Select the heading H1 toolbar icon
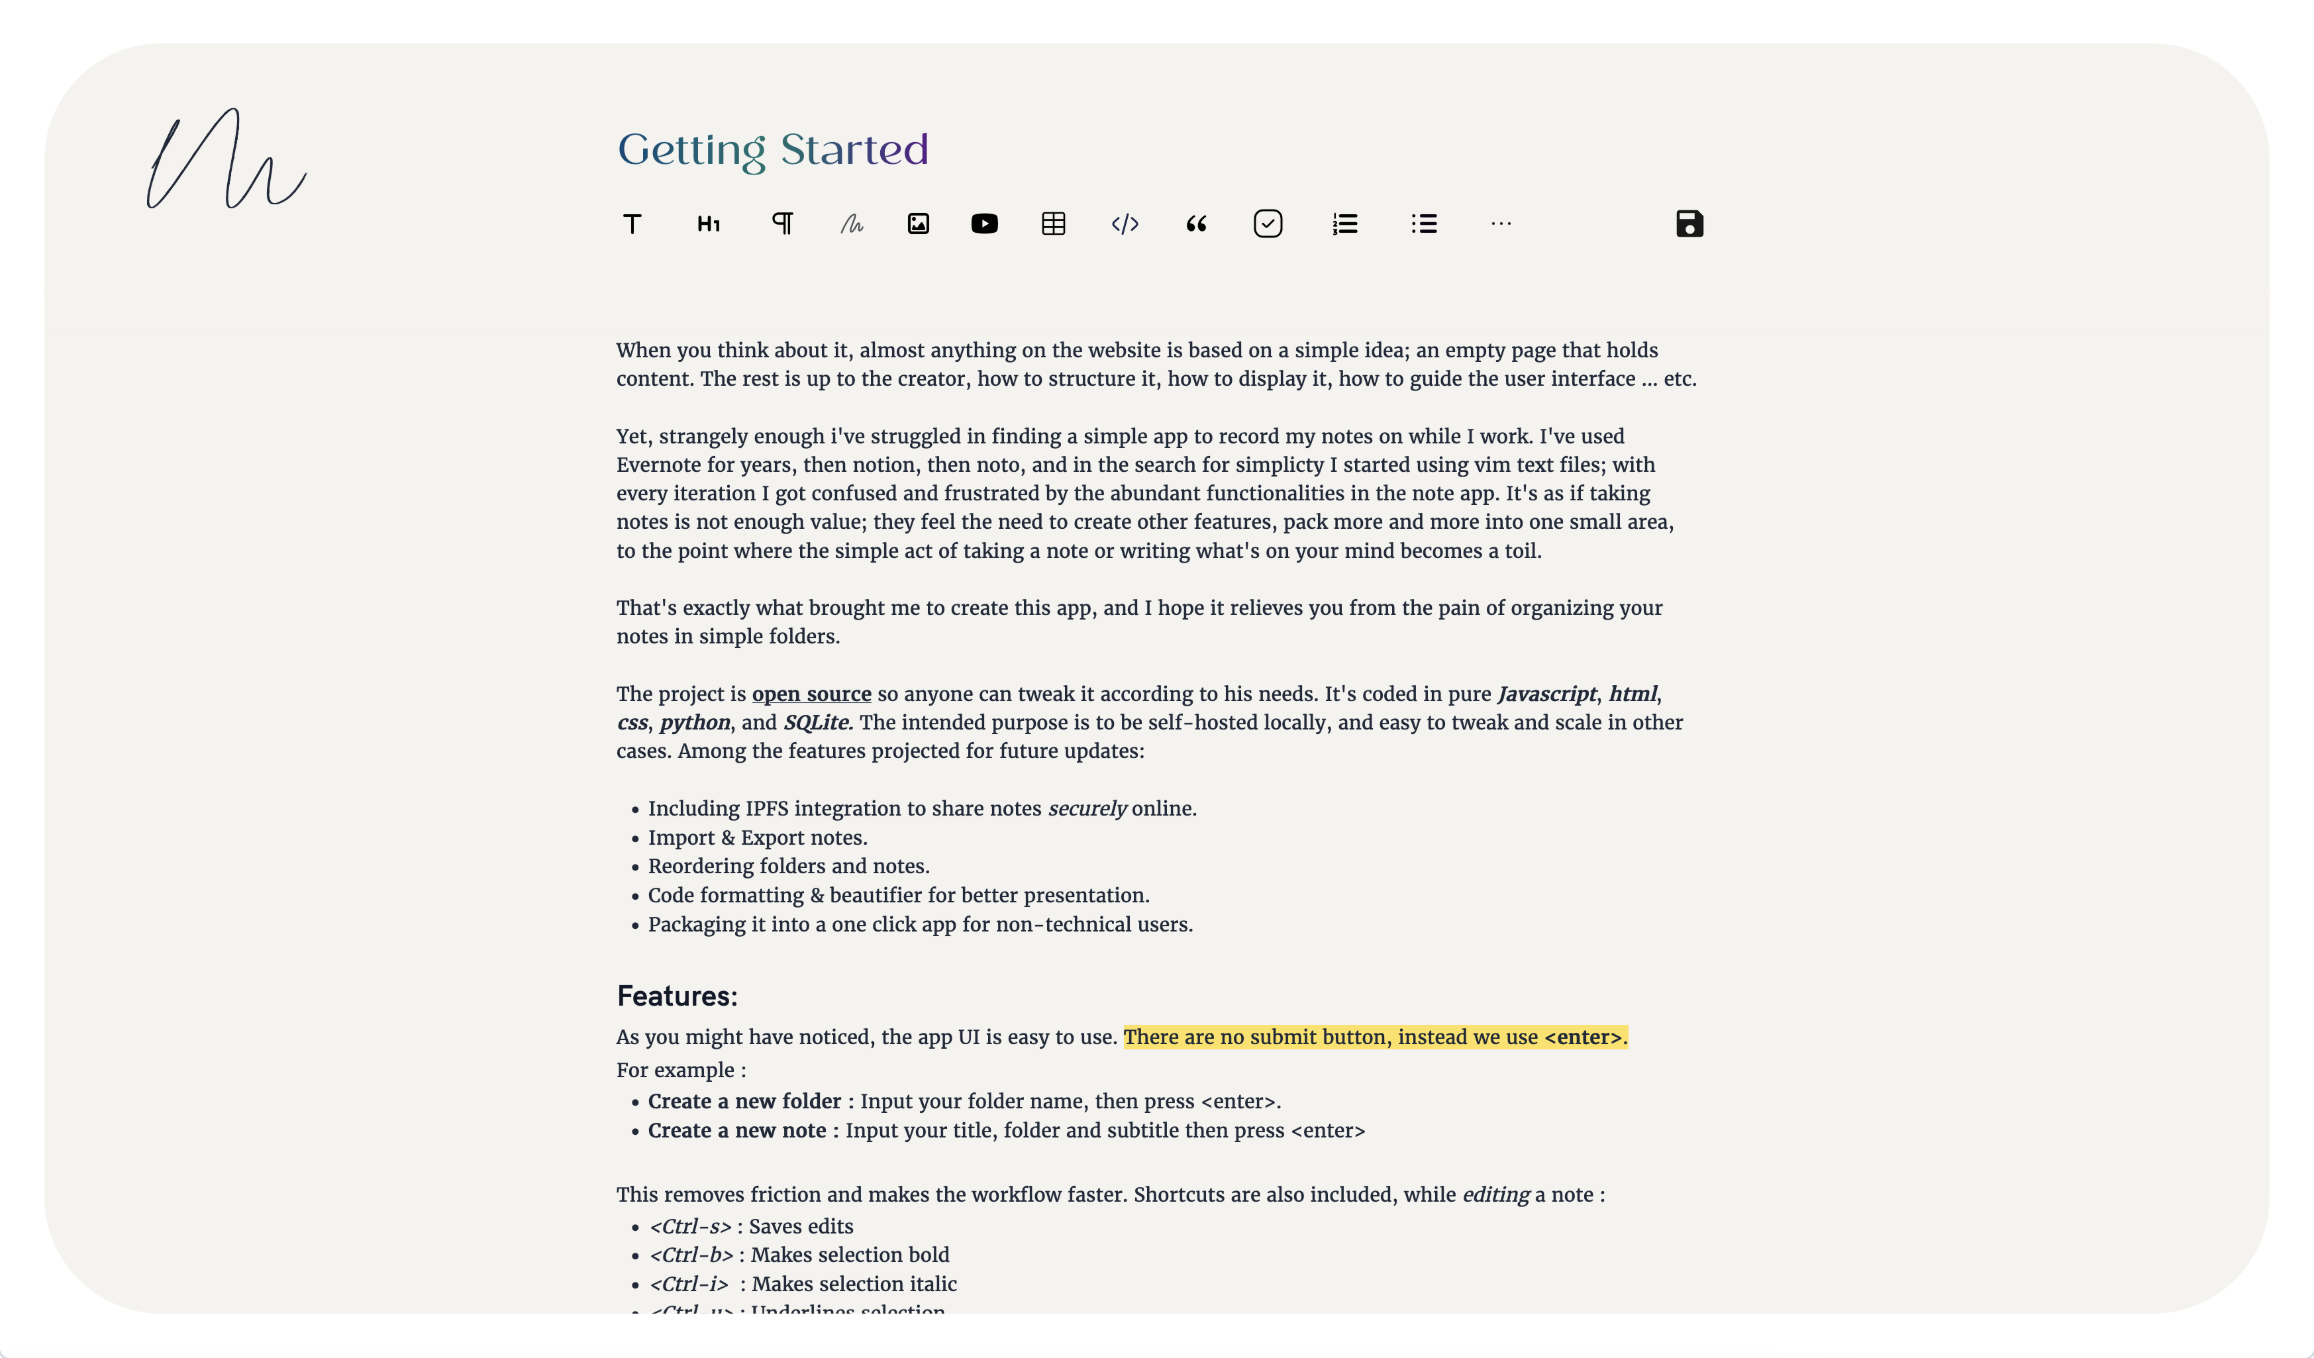The width and height of the screenshot is (2314, 1358). (708, 223)
